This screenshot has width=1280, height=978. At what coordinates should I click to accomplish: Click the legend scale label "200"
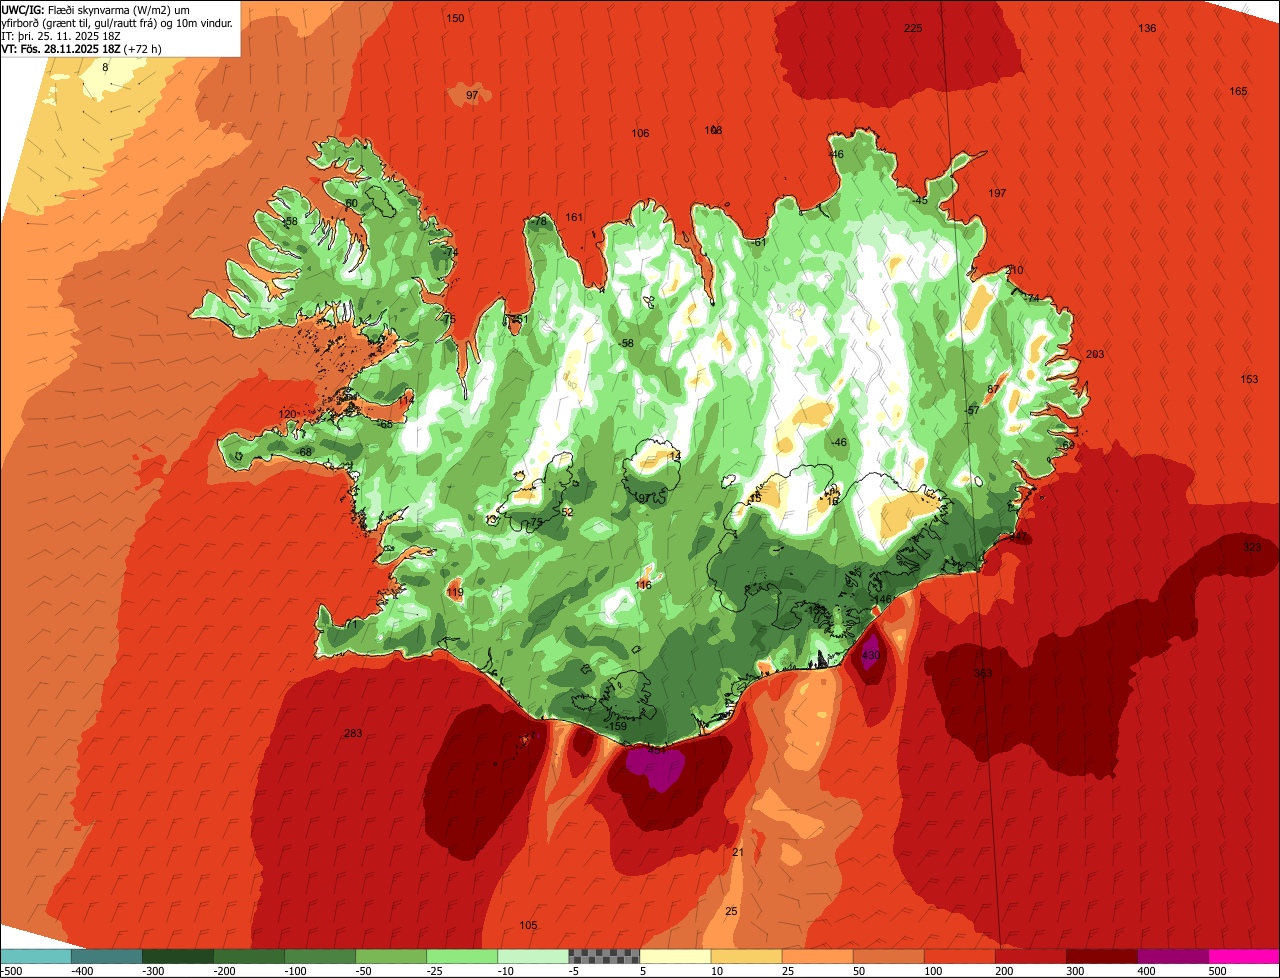click(1005, 970)
